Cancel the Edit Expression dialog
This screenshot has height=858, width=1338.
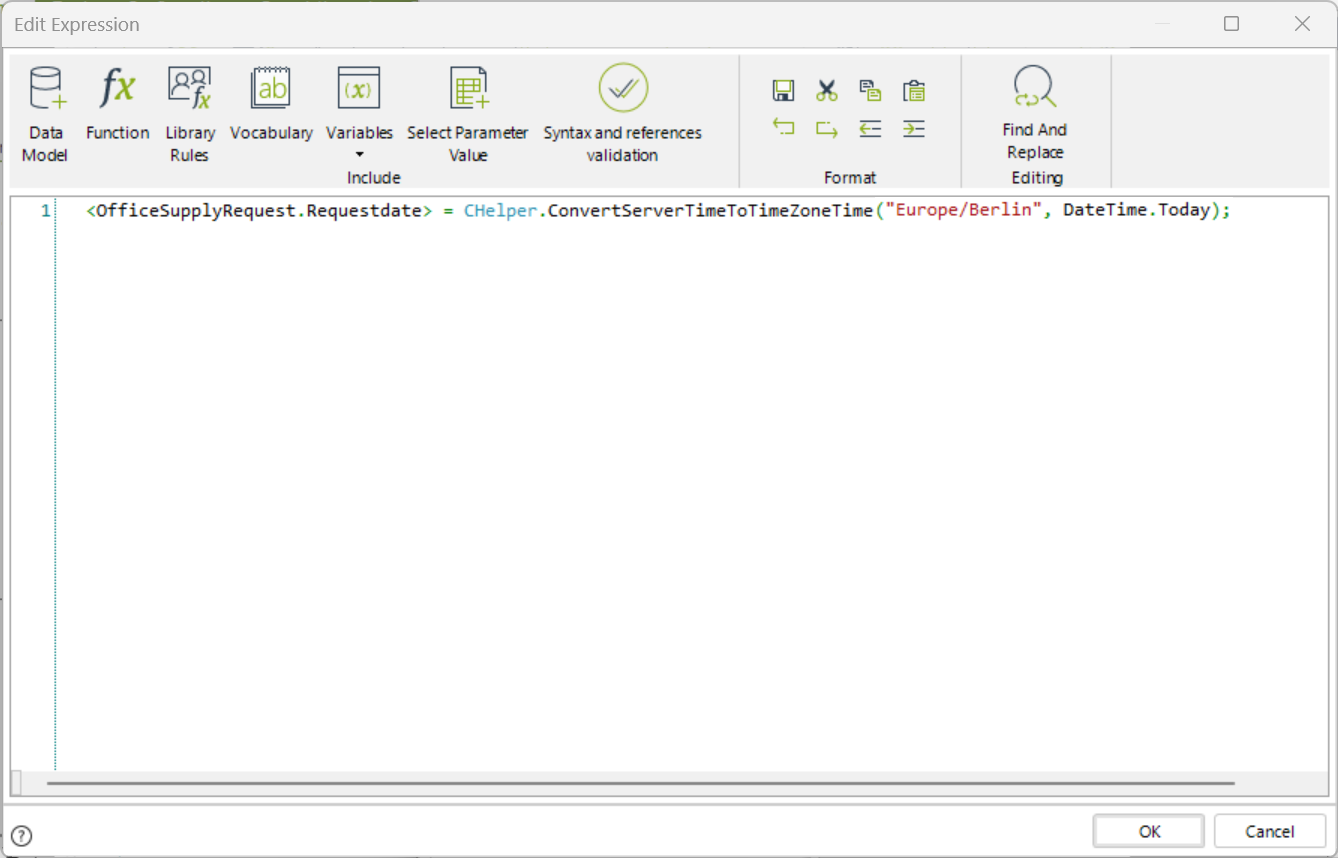(x=1270, y=831)
